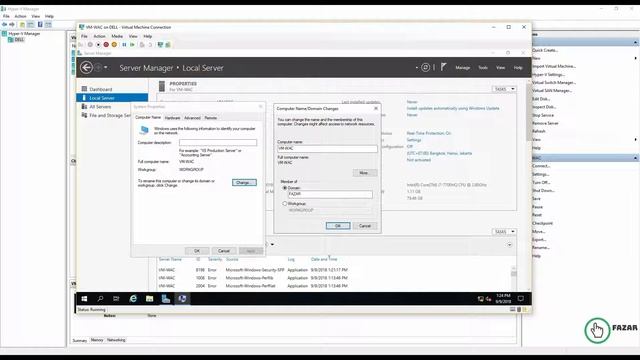Open the Action Center icon on guest taskbar

tap(520, 299)
